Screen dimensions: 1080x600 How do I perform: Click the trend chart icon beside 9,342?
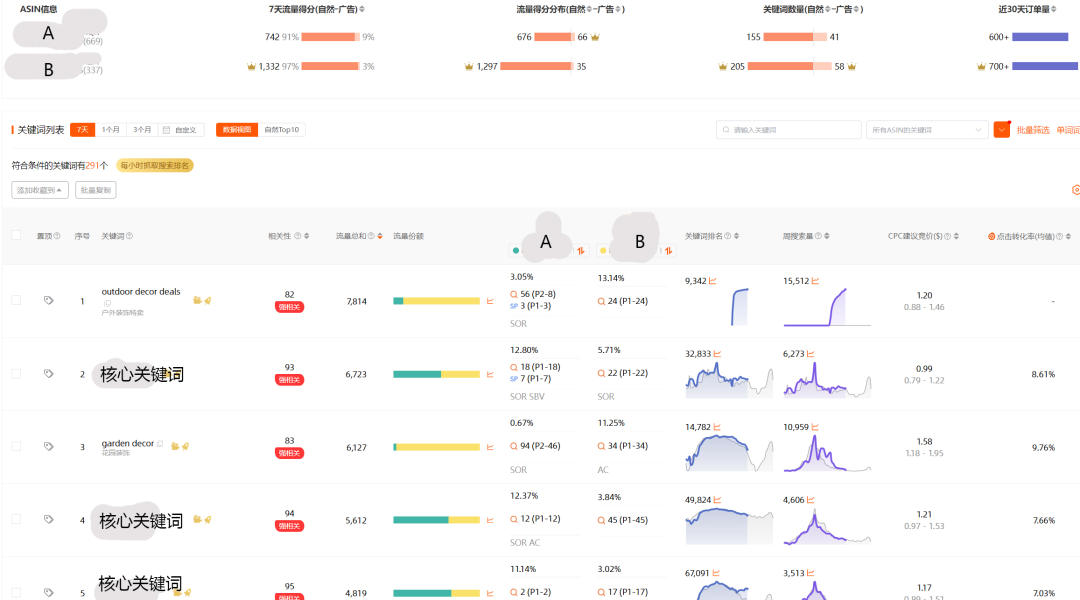pos(713,280)
